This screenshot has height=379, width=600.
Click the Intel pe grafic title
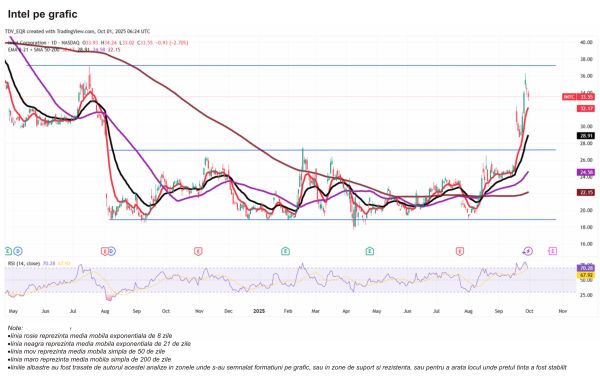tap(42, 14)
